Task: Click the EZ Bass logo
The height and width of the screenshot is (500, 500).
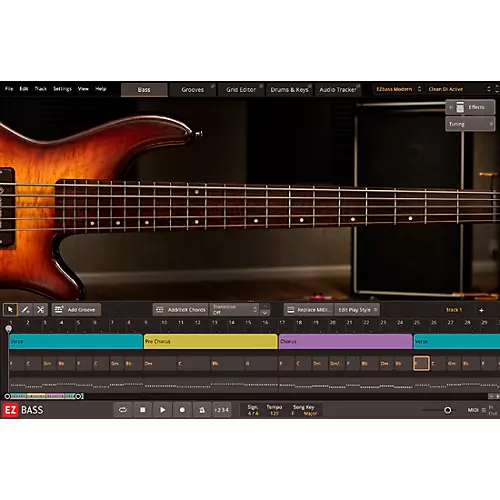Action: click(23, 410)
